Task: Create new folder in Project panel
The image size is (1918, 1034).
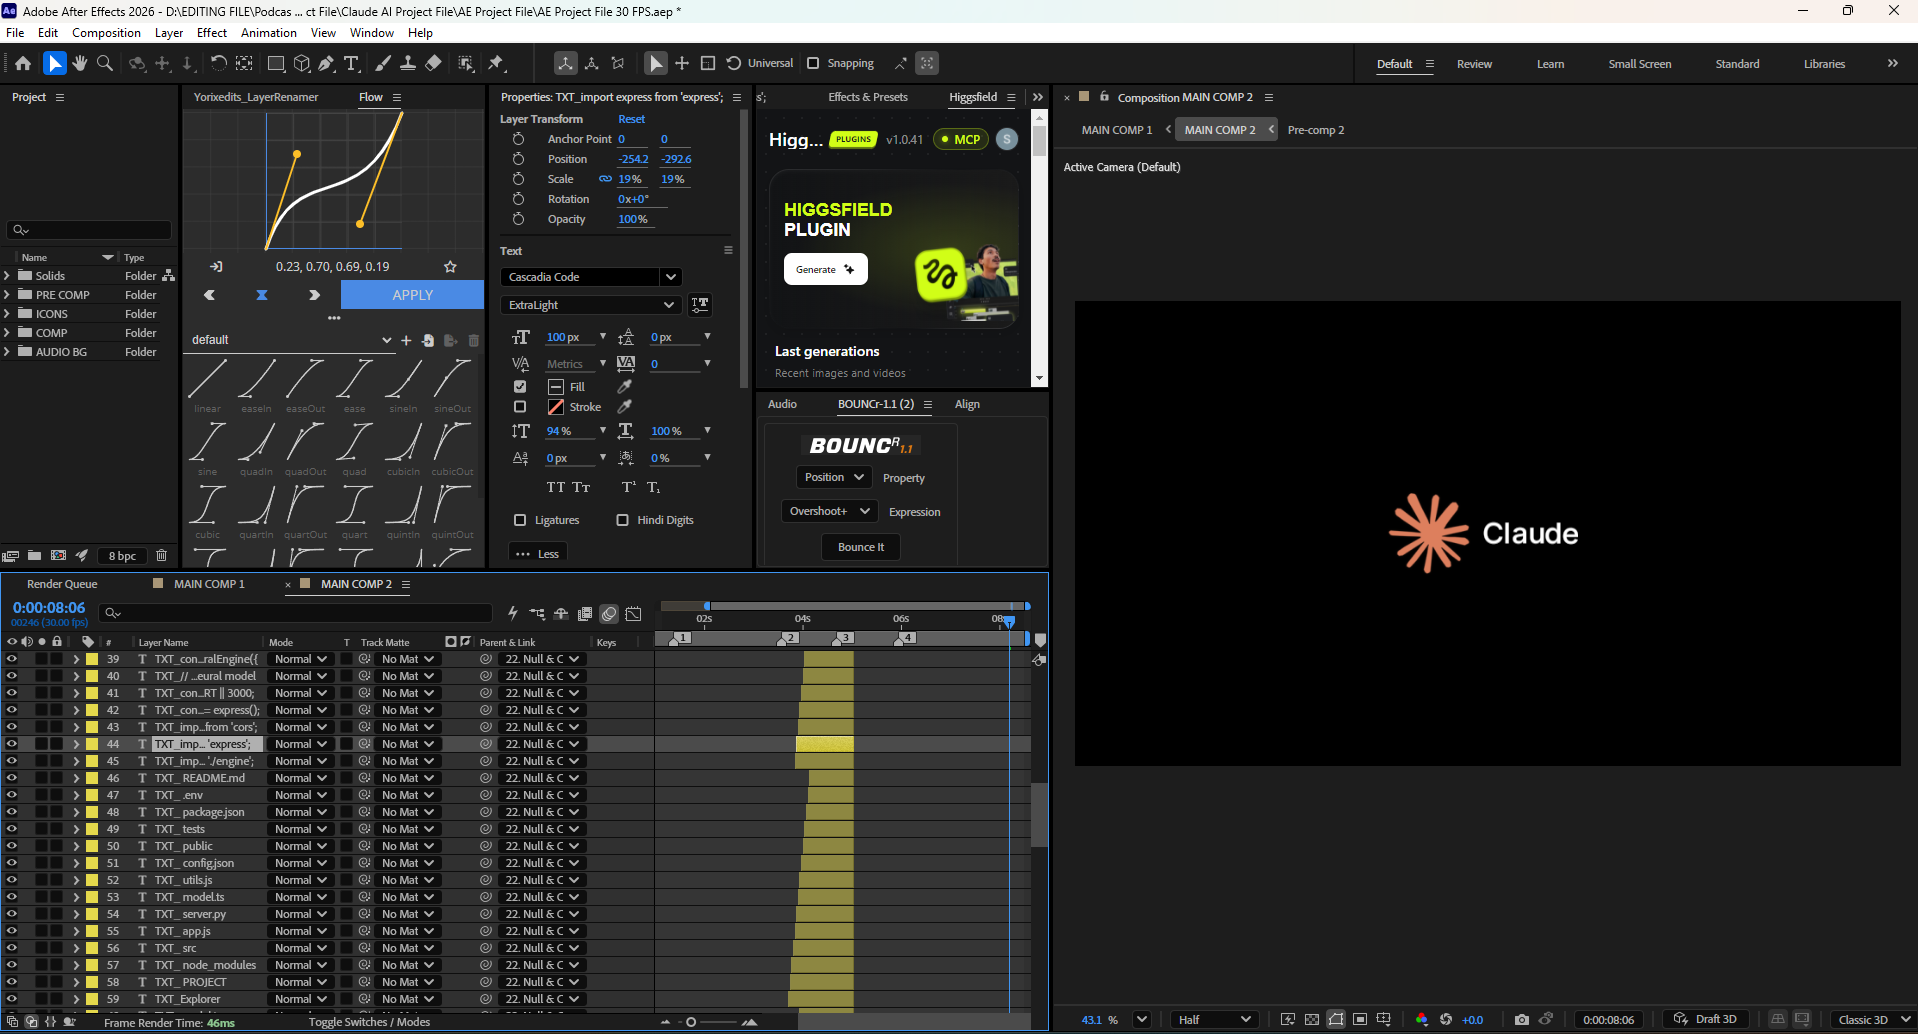Action: (x=34, y=555)
